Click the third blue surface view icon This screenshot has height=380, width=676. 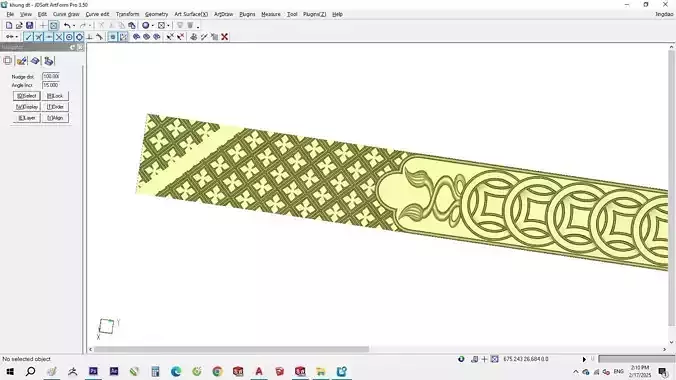tap(157, 37)
